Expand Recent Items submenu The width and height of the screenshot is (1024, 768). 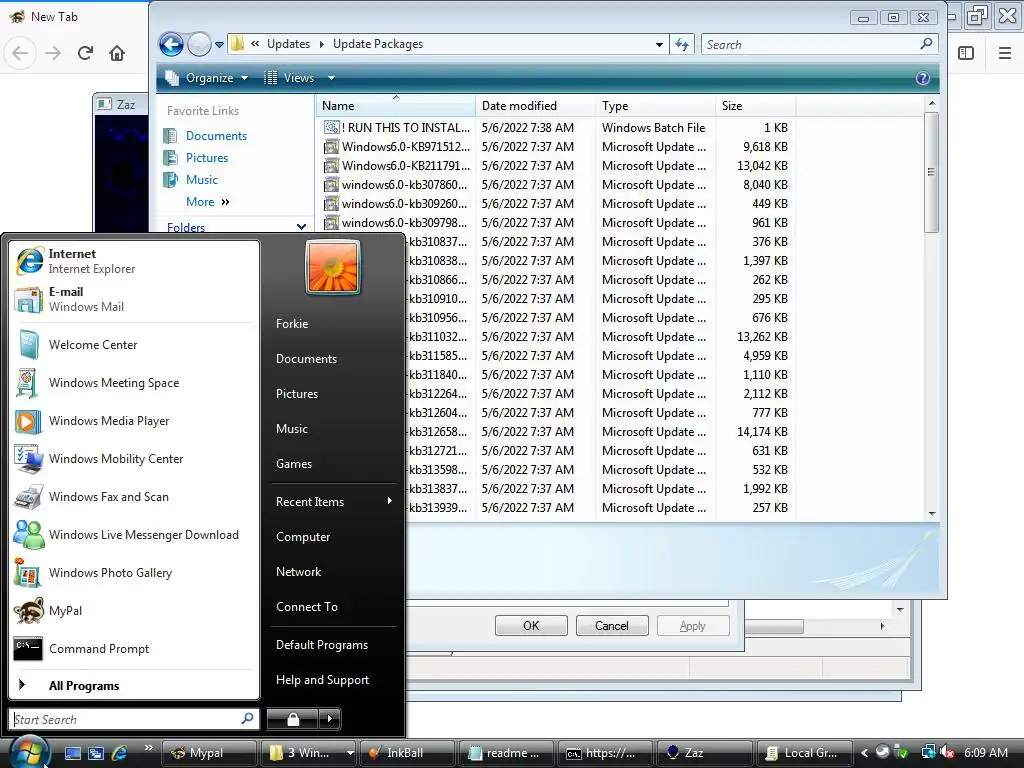click(x=334, y=502)
